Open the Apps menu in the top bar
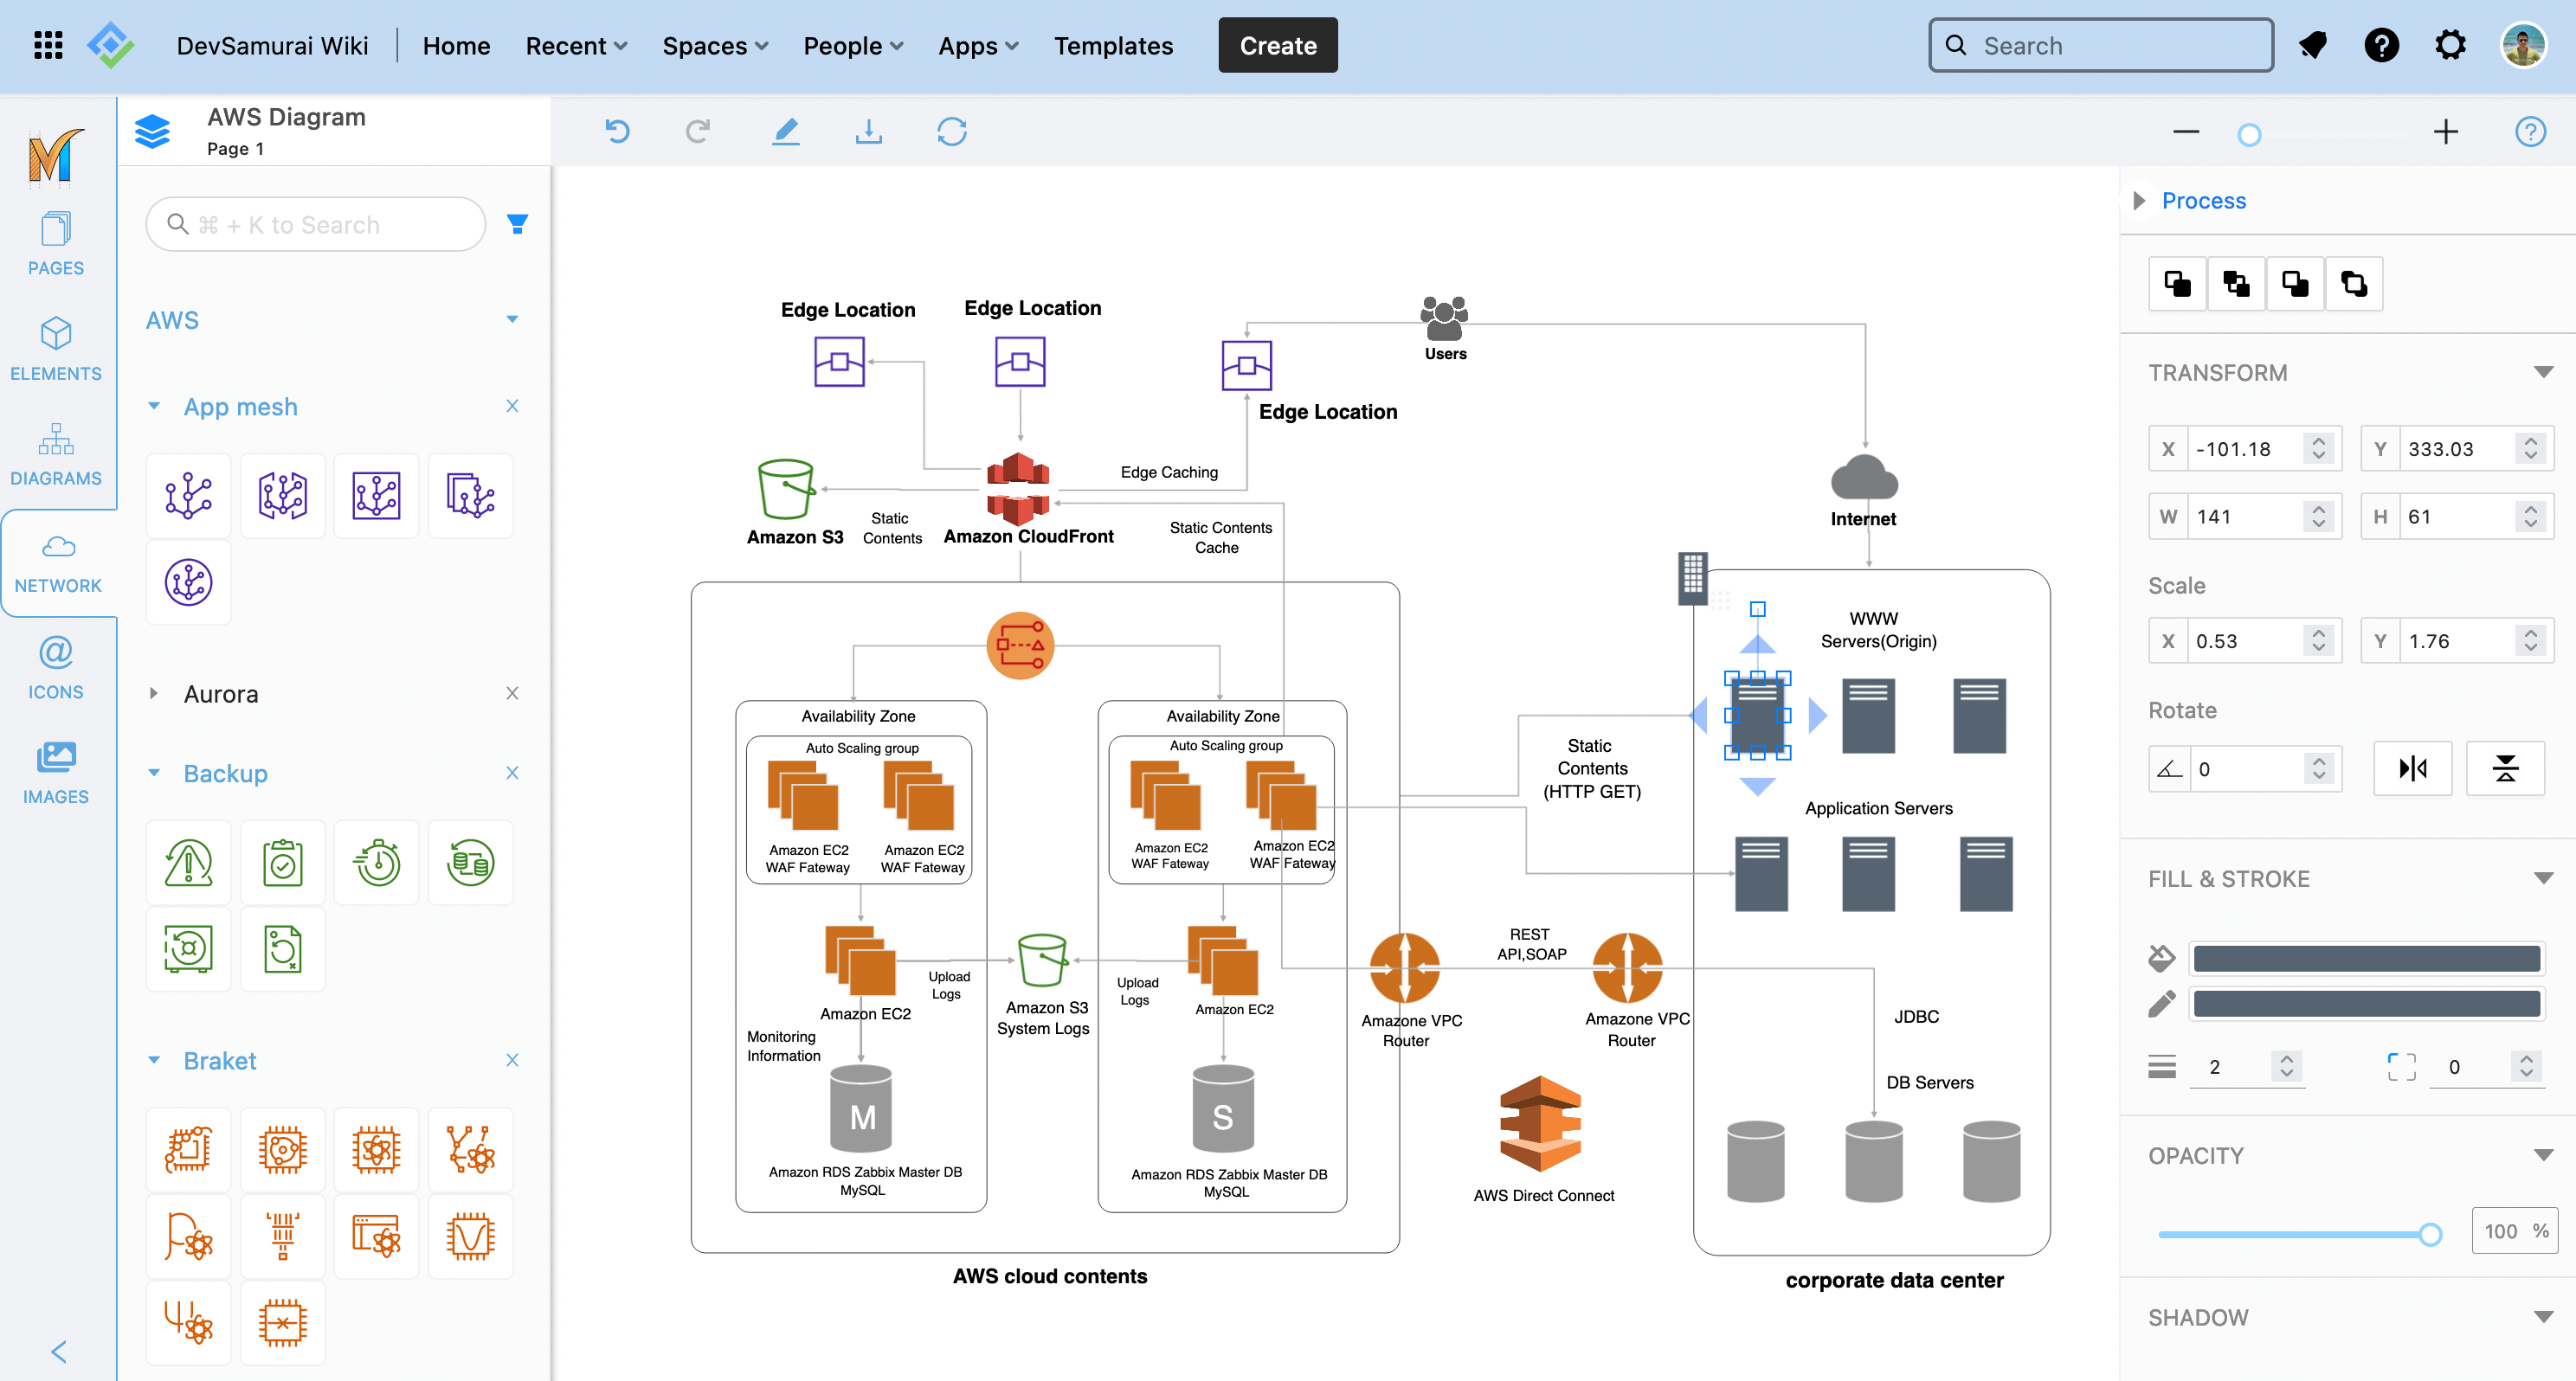Viewport: 2576px width, 1381px height. pyautogui.click(x=977, y=45)
